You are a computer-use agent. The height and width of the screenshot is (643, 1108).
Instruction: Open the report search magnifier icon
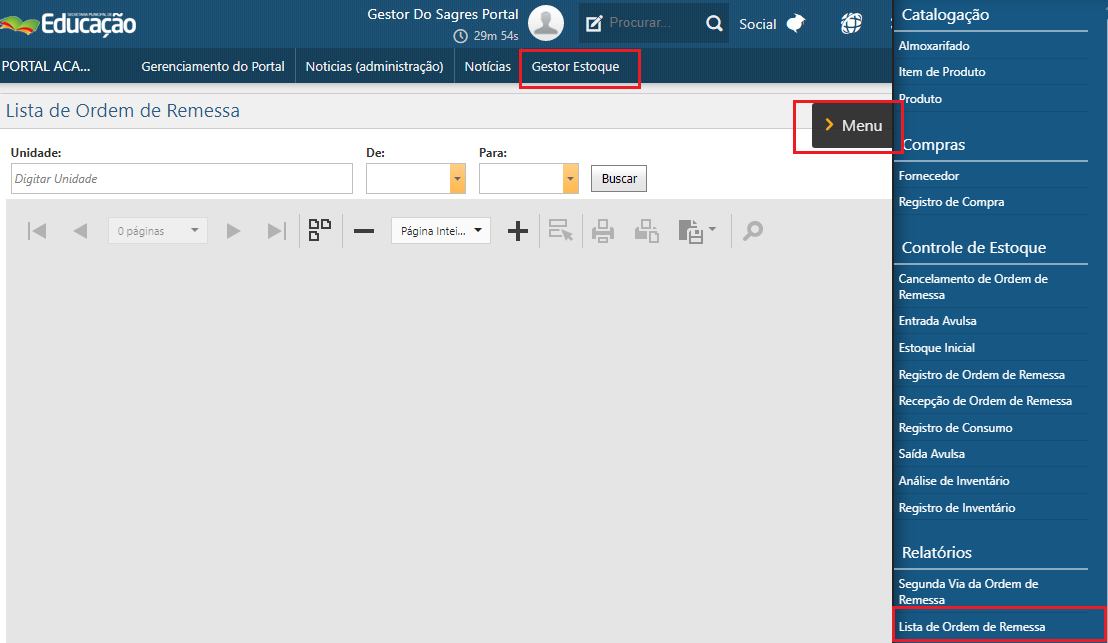point(753,231)
